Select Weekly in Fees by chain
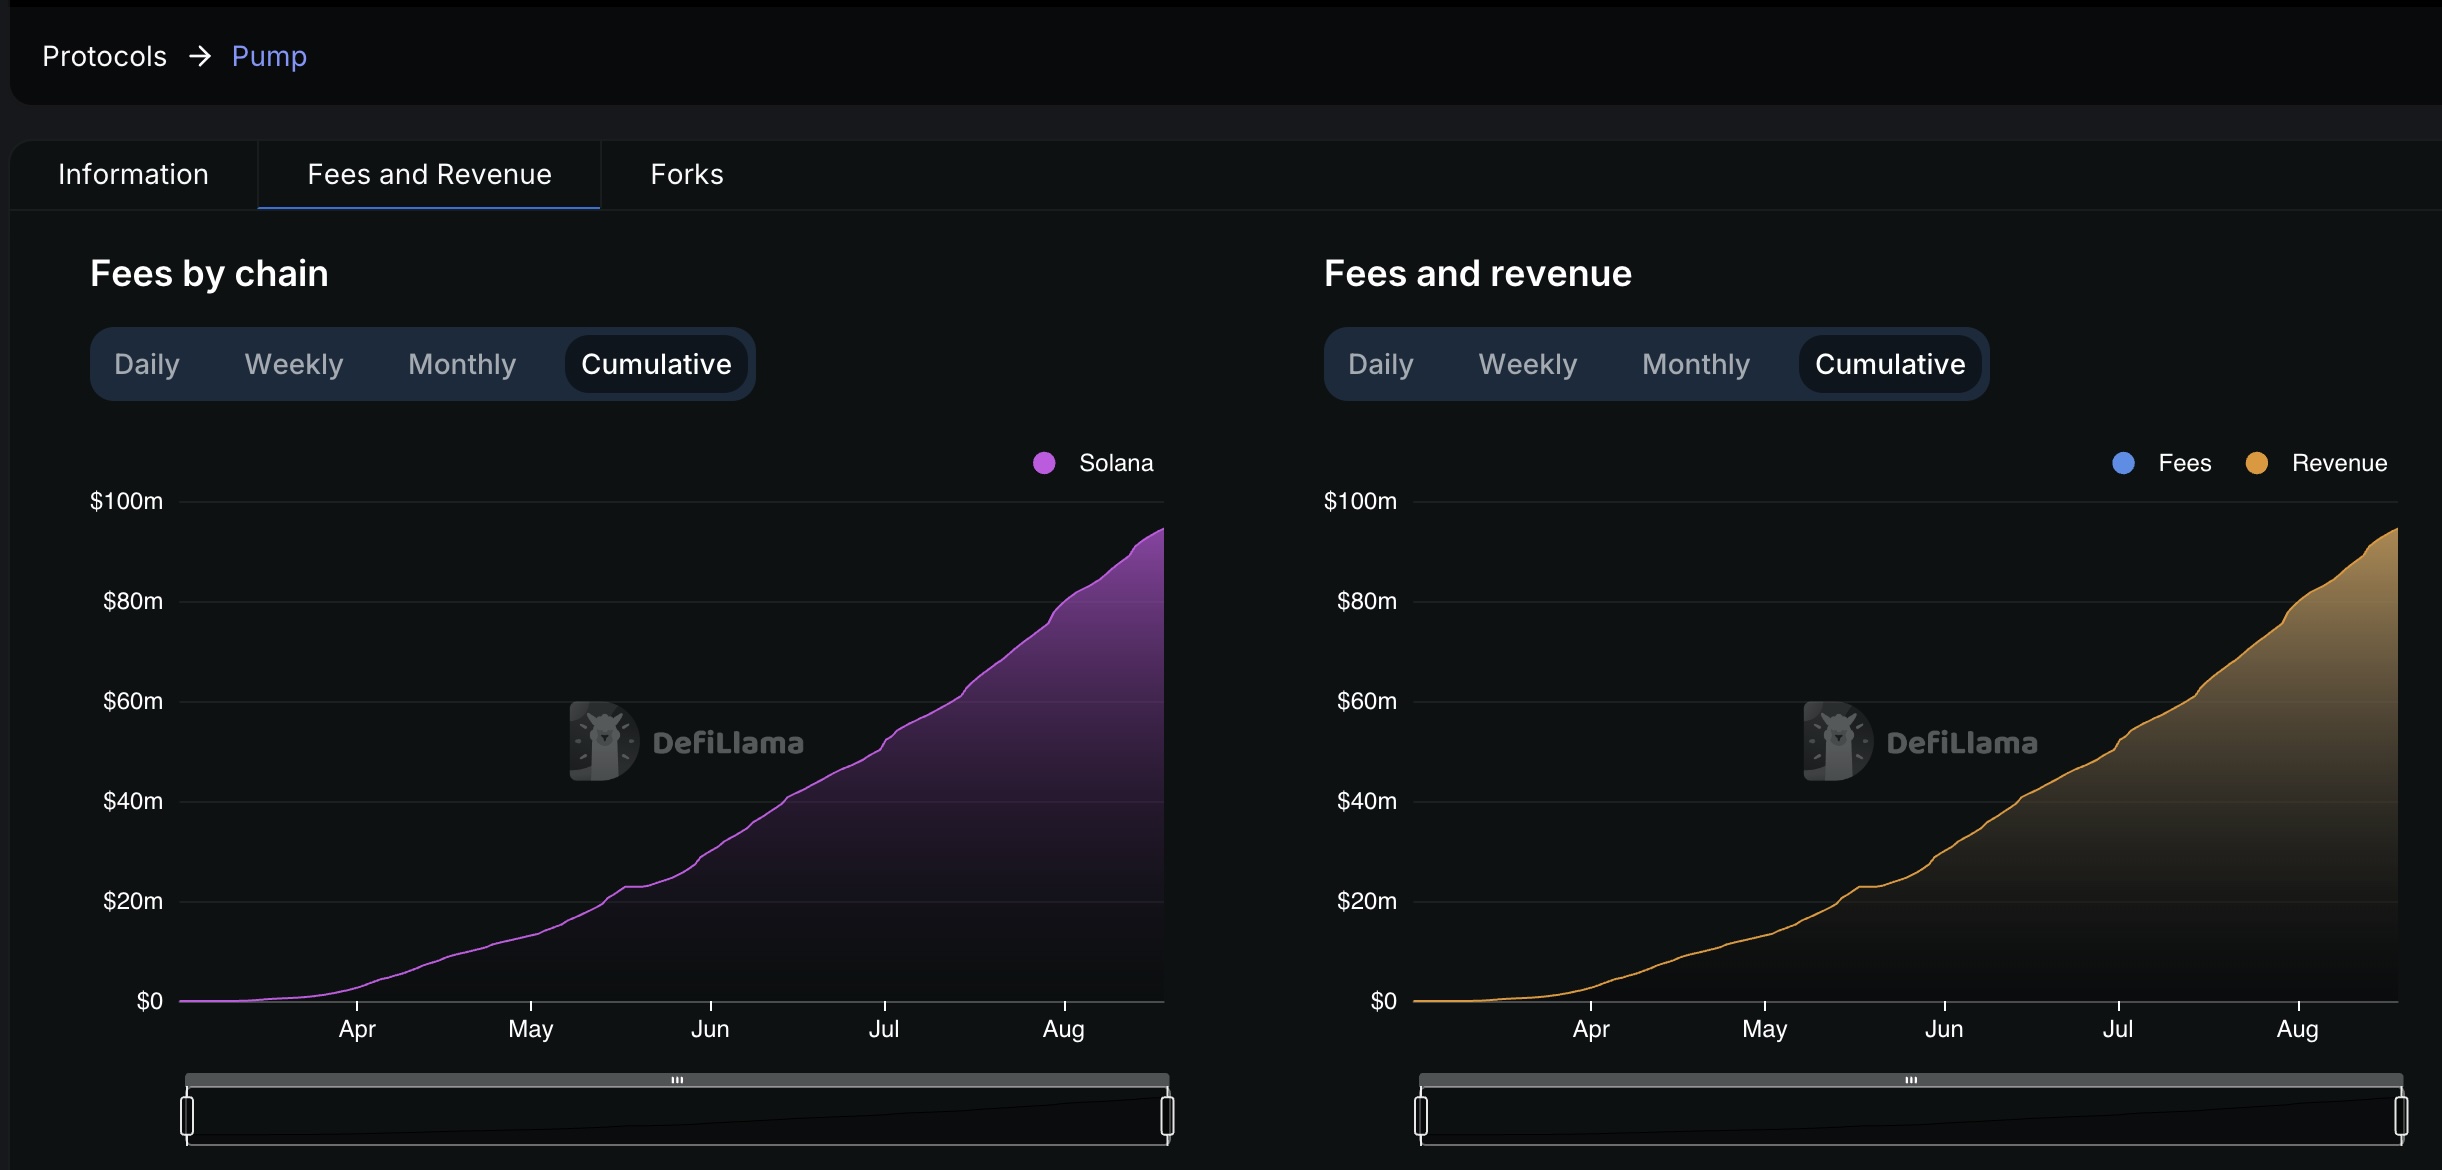 pos(294,364)
